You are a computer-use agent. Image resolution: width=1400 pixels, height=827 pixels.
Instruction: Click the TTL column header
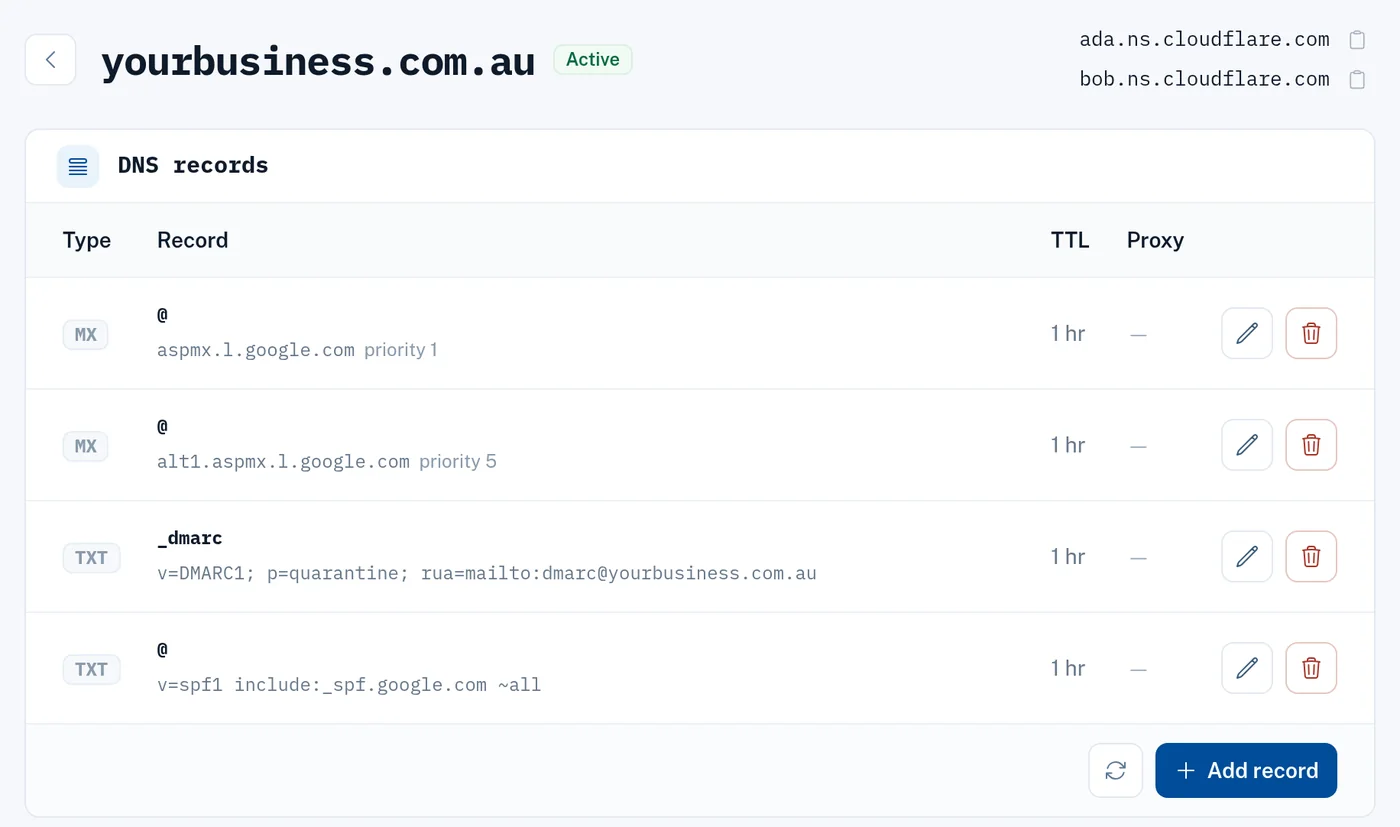1070,240
